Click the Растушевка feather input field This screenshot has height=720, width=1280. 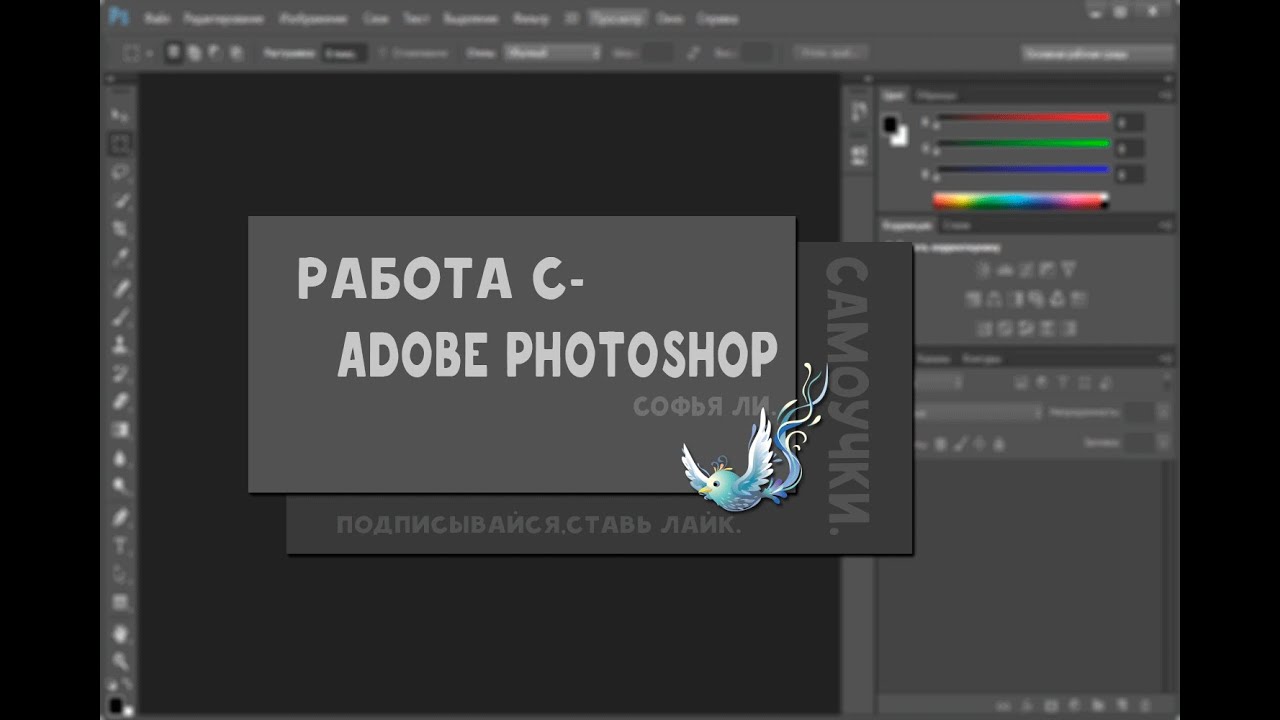[x=343, y=52]
